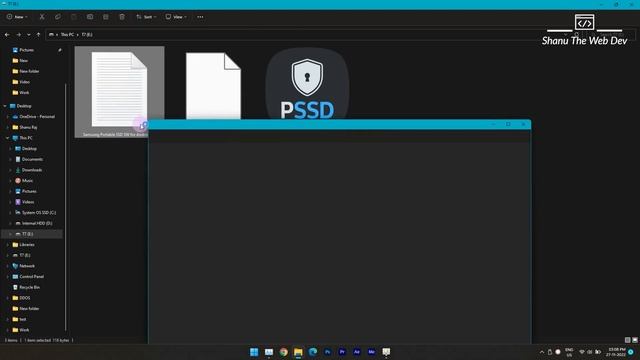Select Downloads under This PC

click(x=31, y=170)
